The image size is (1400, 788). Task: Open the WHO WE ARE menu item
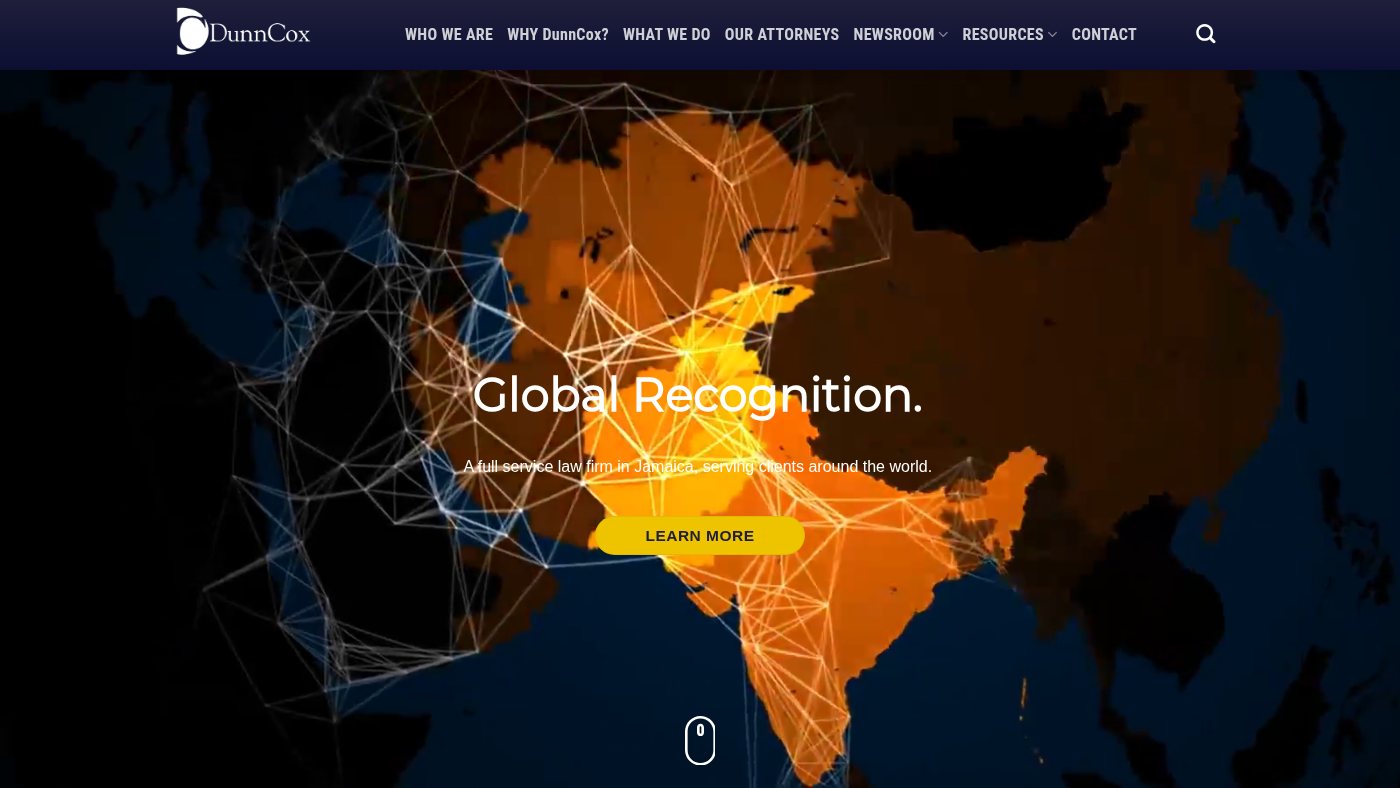click(x=449, y=35)
